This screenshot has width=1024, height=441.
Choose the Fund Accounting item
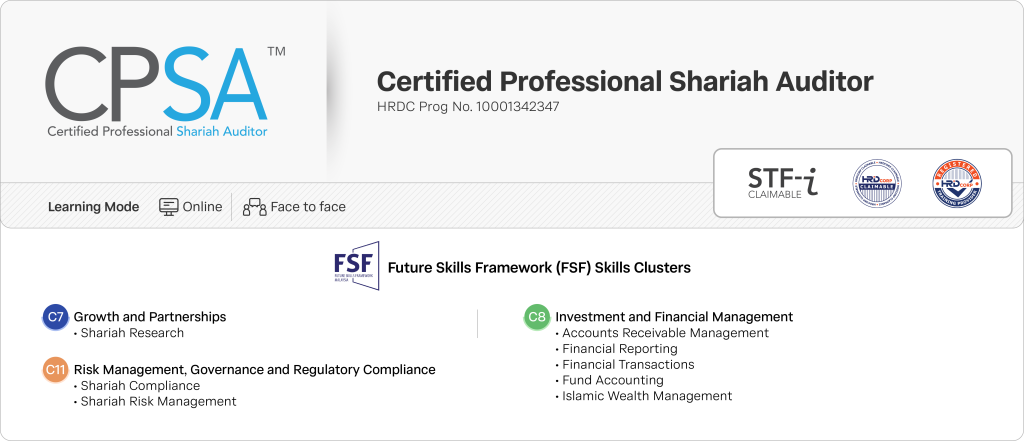(613, 381)
